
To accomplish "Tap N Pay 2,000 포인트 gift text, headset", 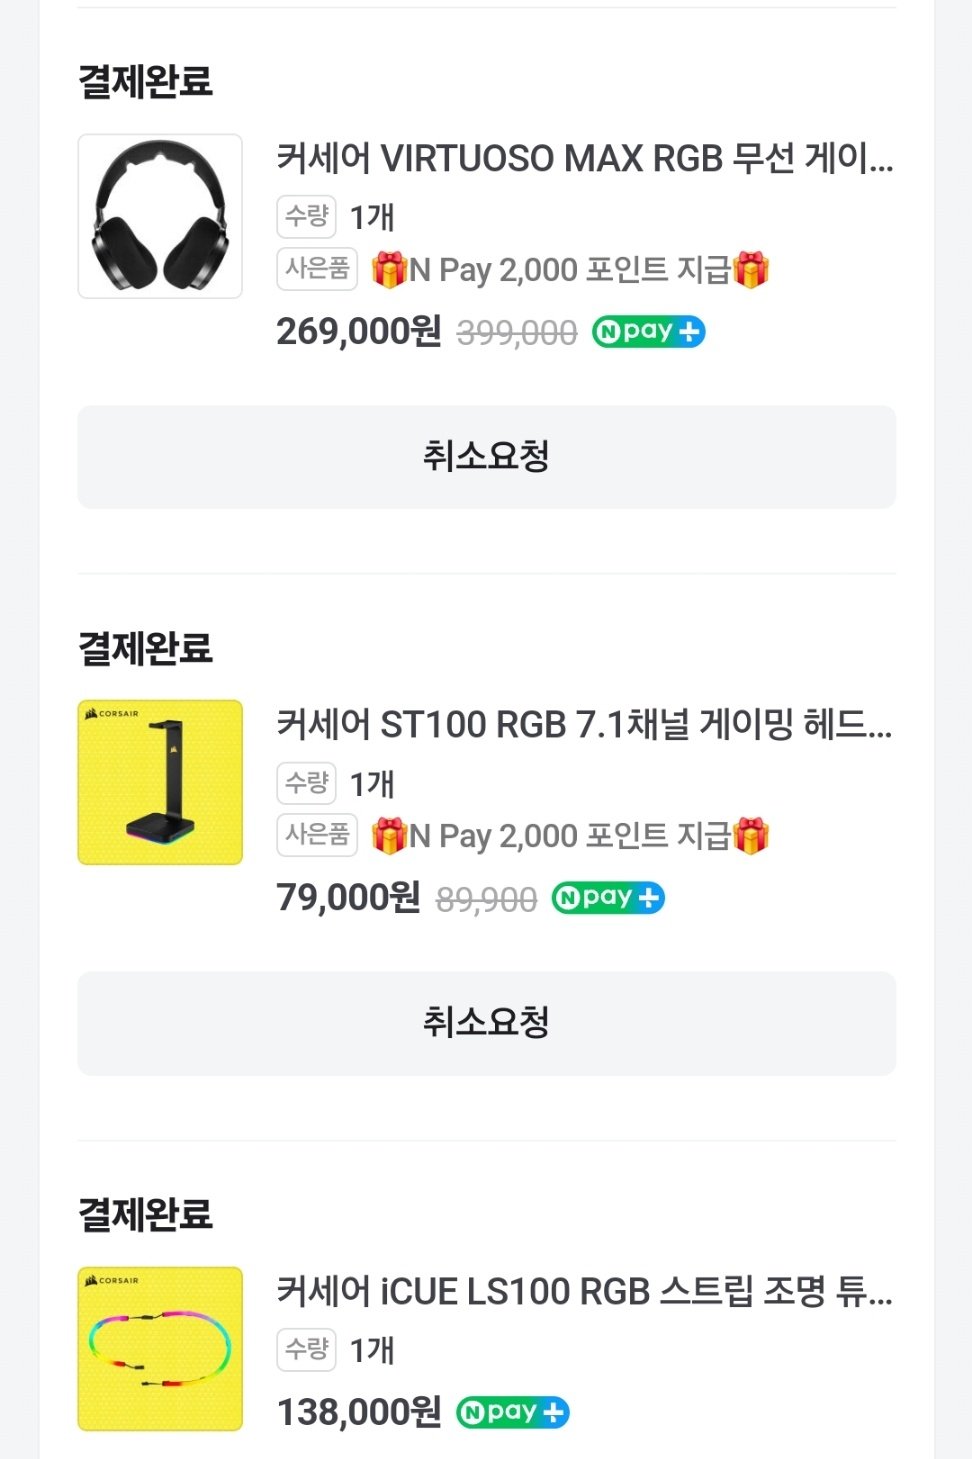I will 570,270.
